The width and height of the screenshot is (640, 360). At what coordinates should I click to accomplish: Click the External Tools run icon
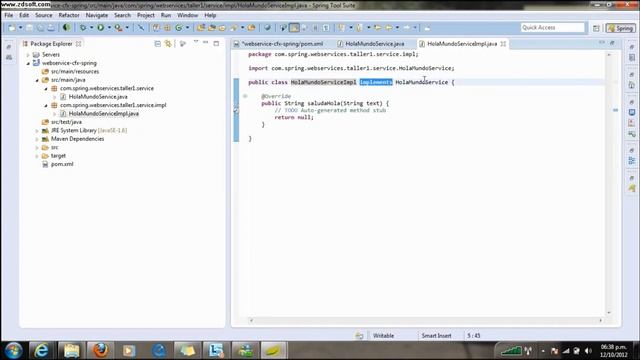(118, 28)
